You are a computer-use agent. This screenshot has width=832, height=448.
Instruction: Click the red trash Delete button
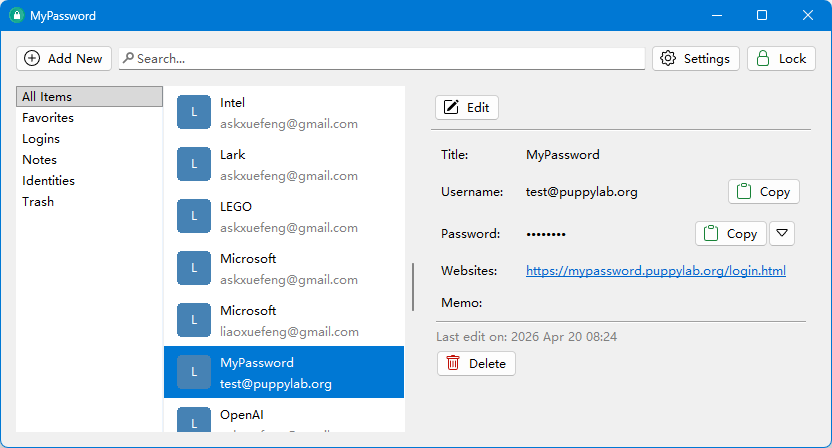pos(476,364)
